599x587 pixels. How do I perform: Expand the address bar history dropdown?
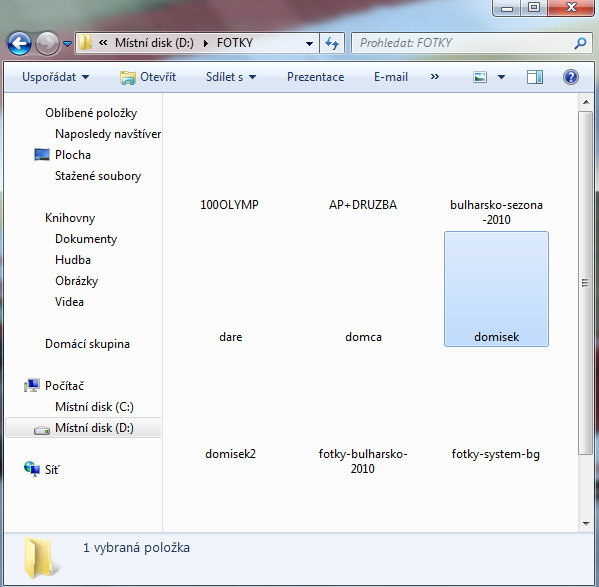[309, 44]
